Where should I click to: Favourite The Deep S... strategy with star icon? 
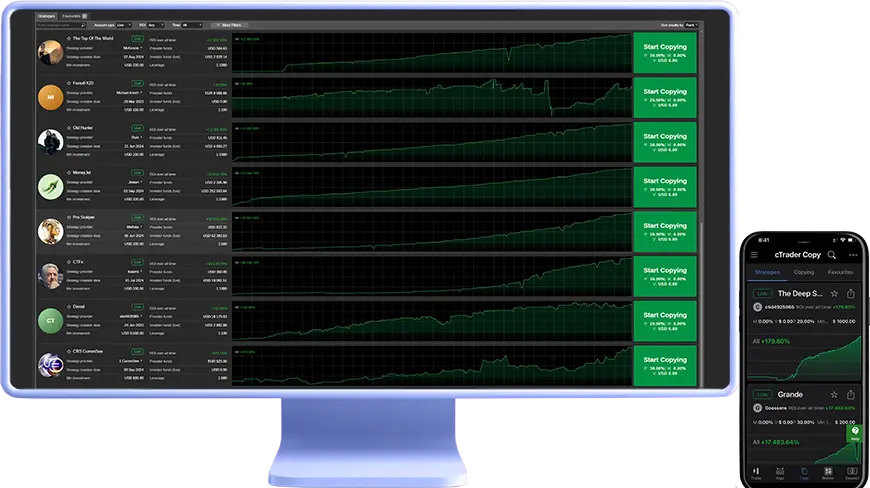click(x=834, y=294)
